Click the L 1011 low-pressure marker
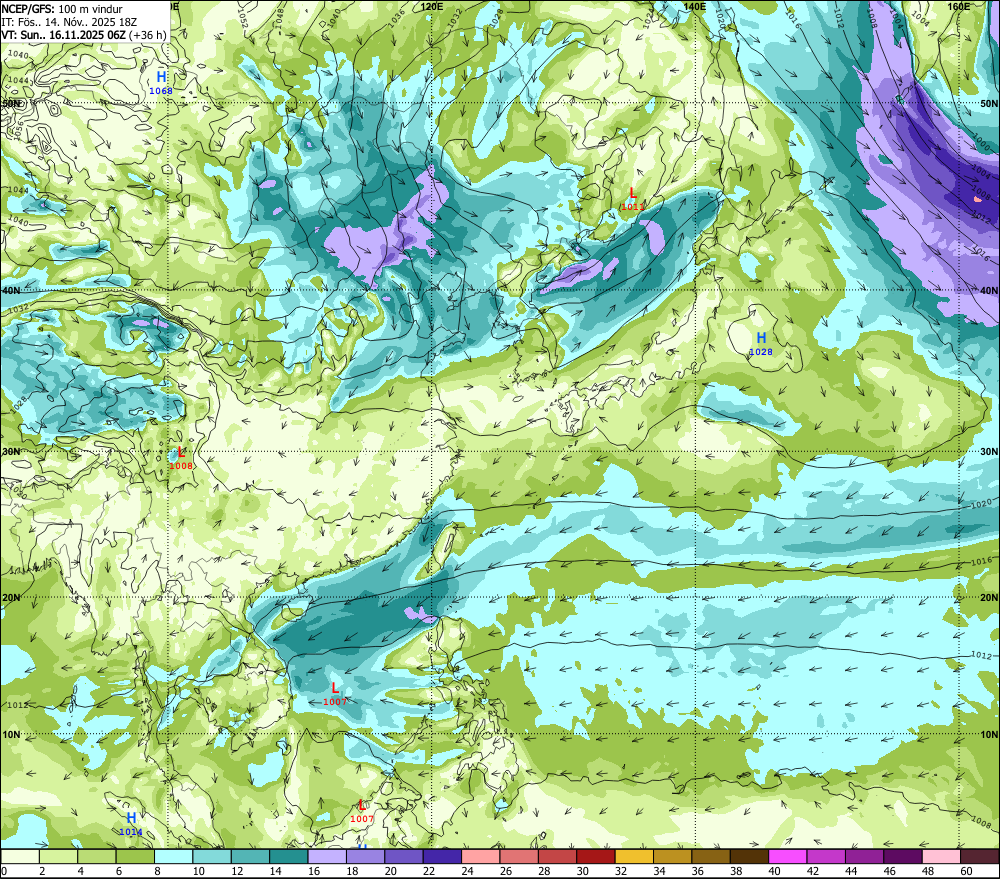 tap(633, 198)
